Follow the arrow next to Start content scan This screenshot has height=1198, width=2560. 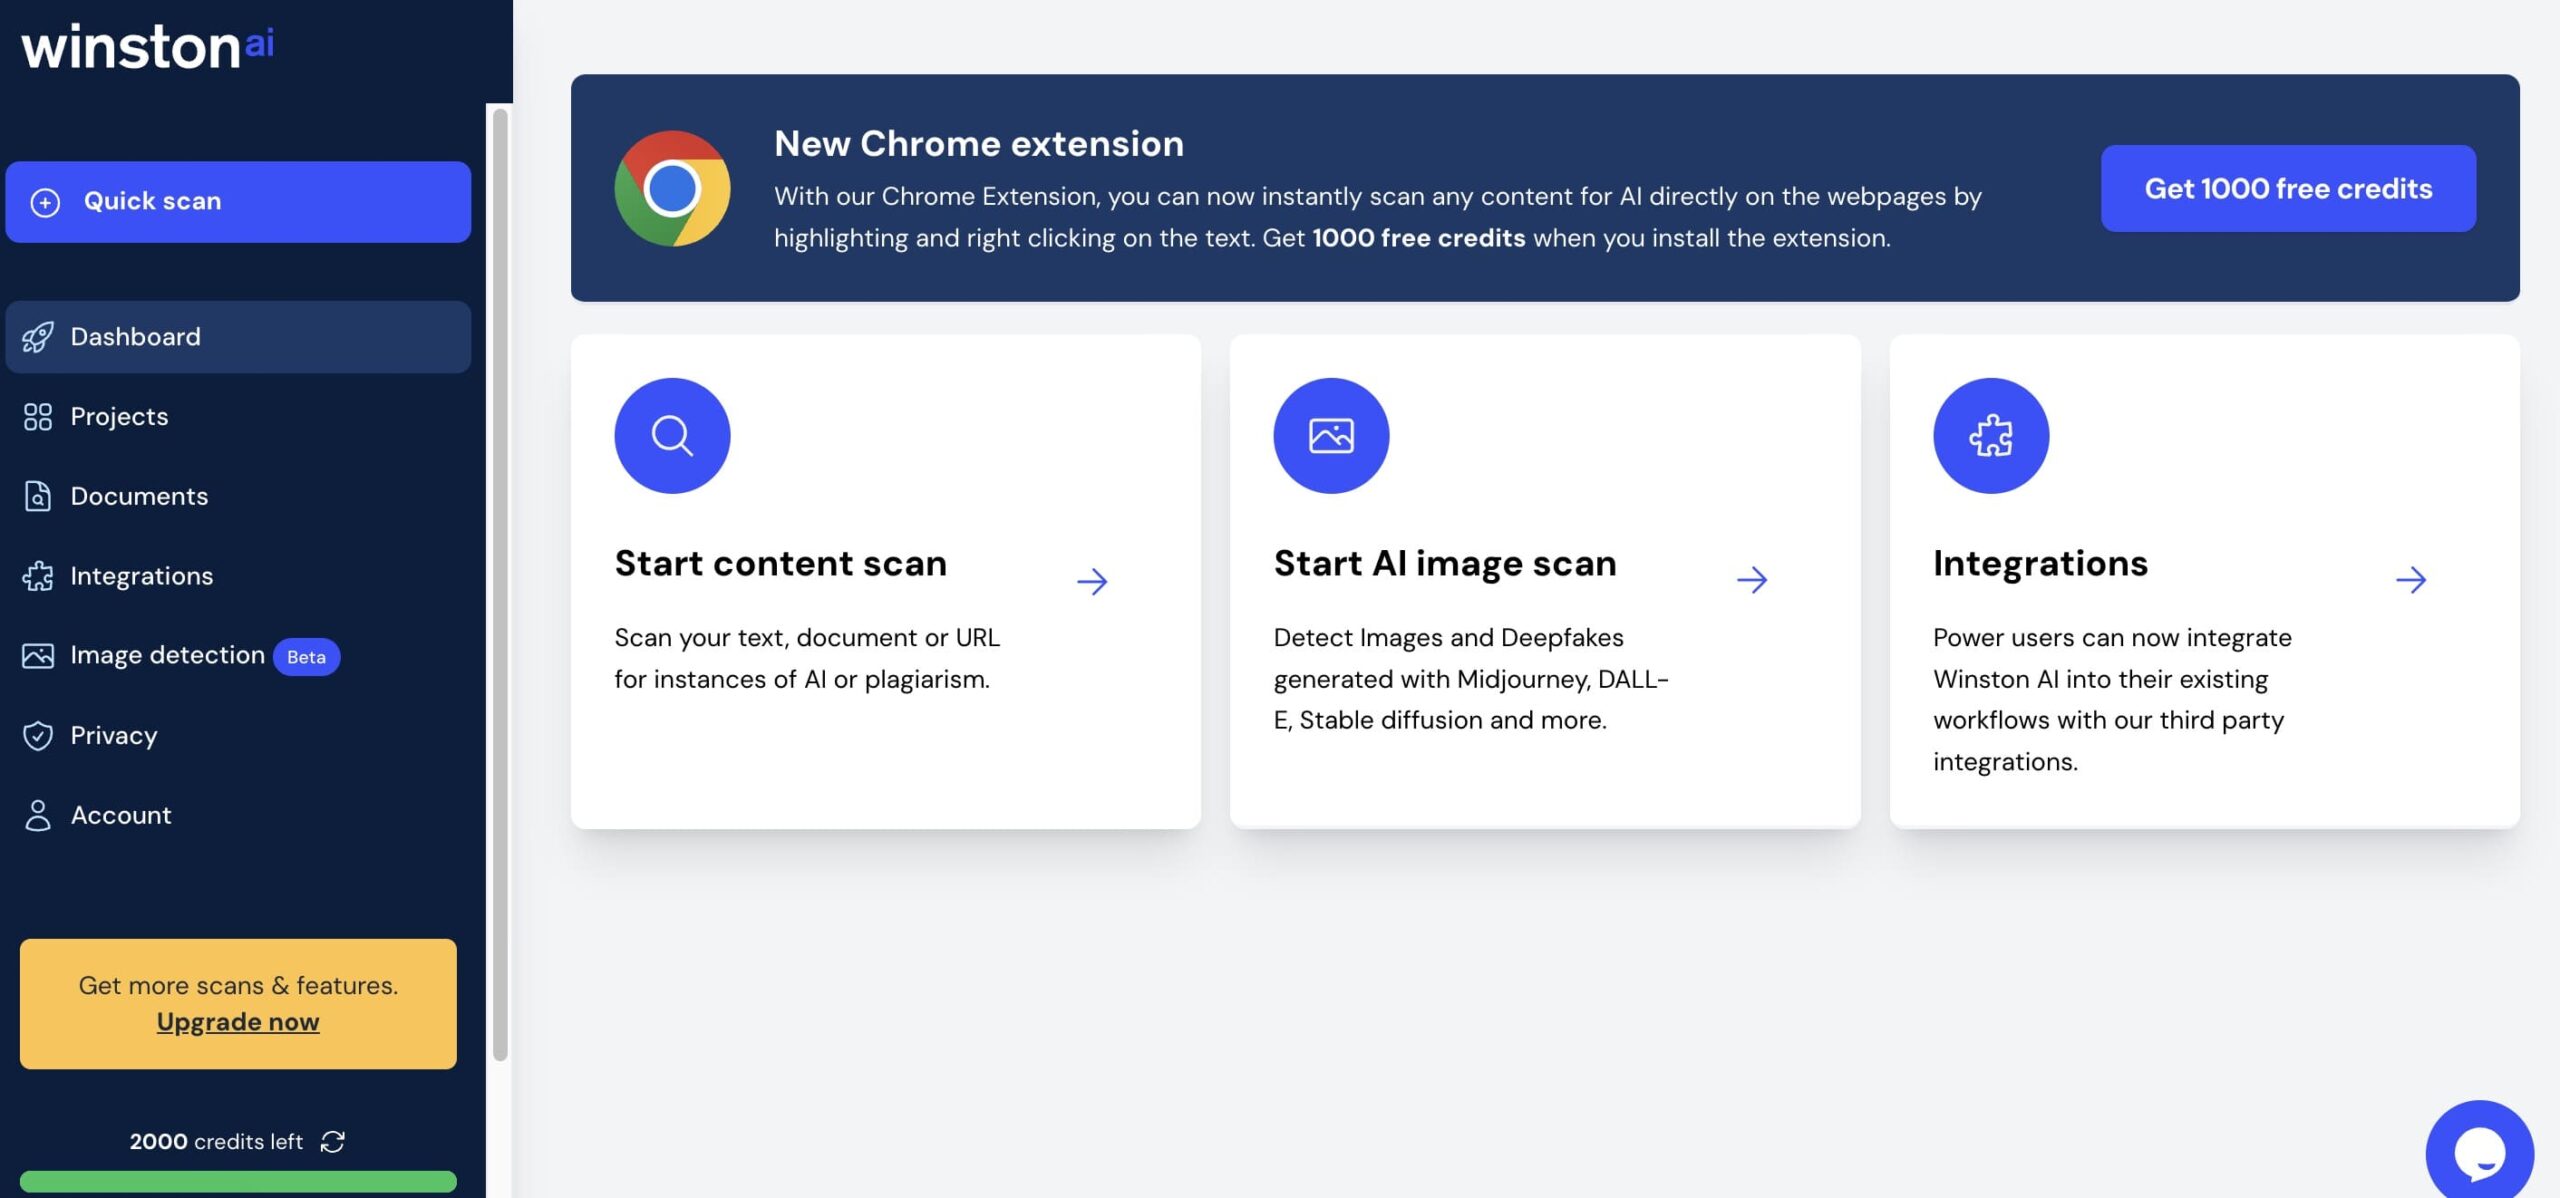click(x=1092, y=581)
